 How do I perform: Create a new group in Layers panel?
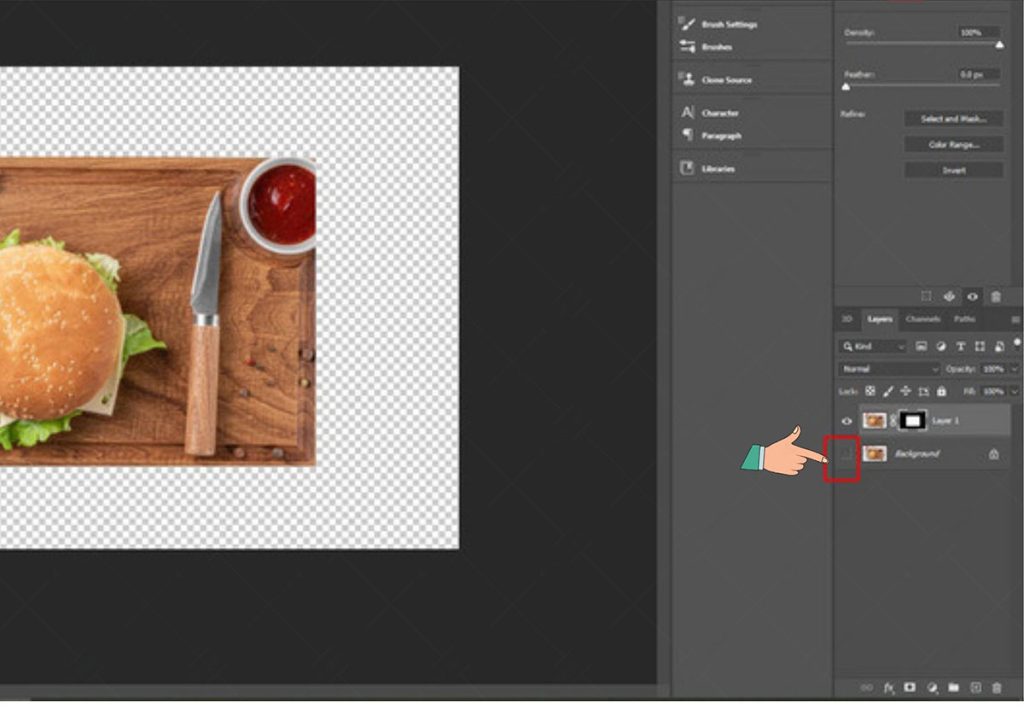(952, 687)
